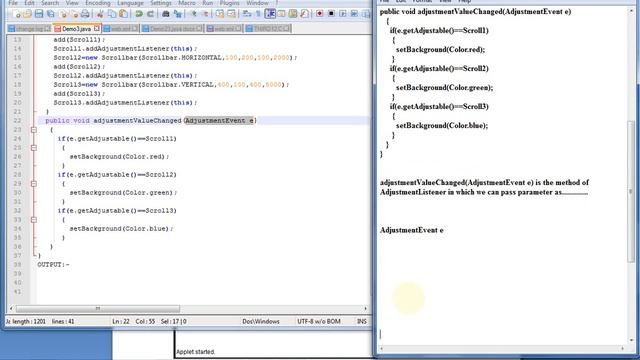
Task: Click the Notepad window scroll-down arrow
Action: point(631,340)
